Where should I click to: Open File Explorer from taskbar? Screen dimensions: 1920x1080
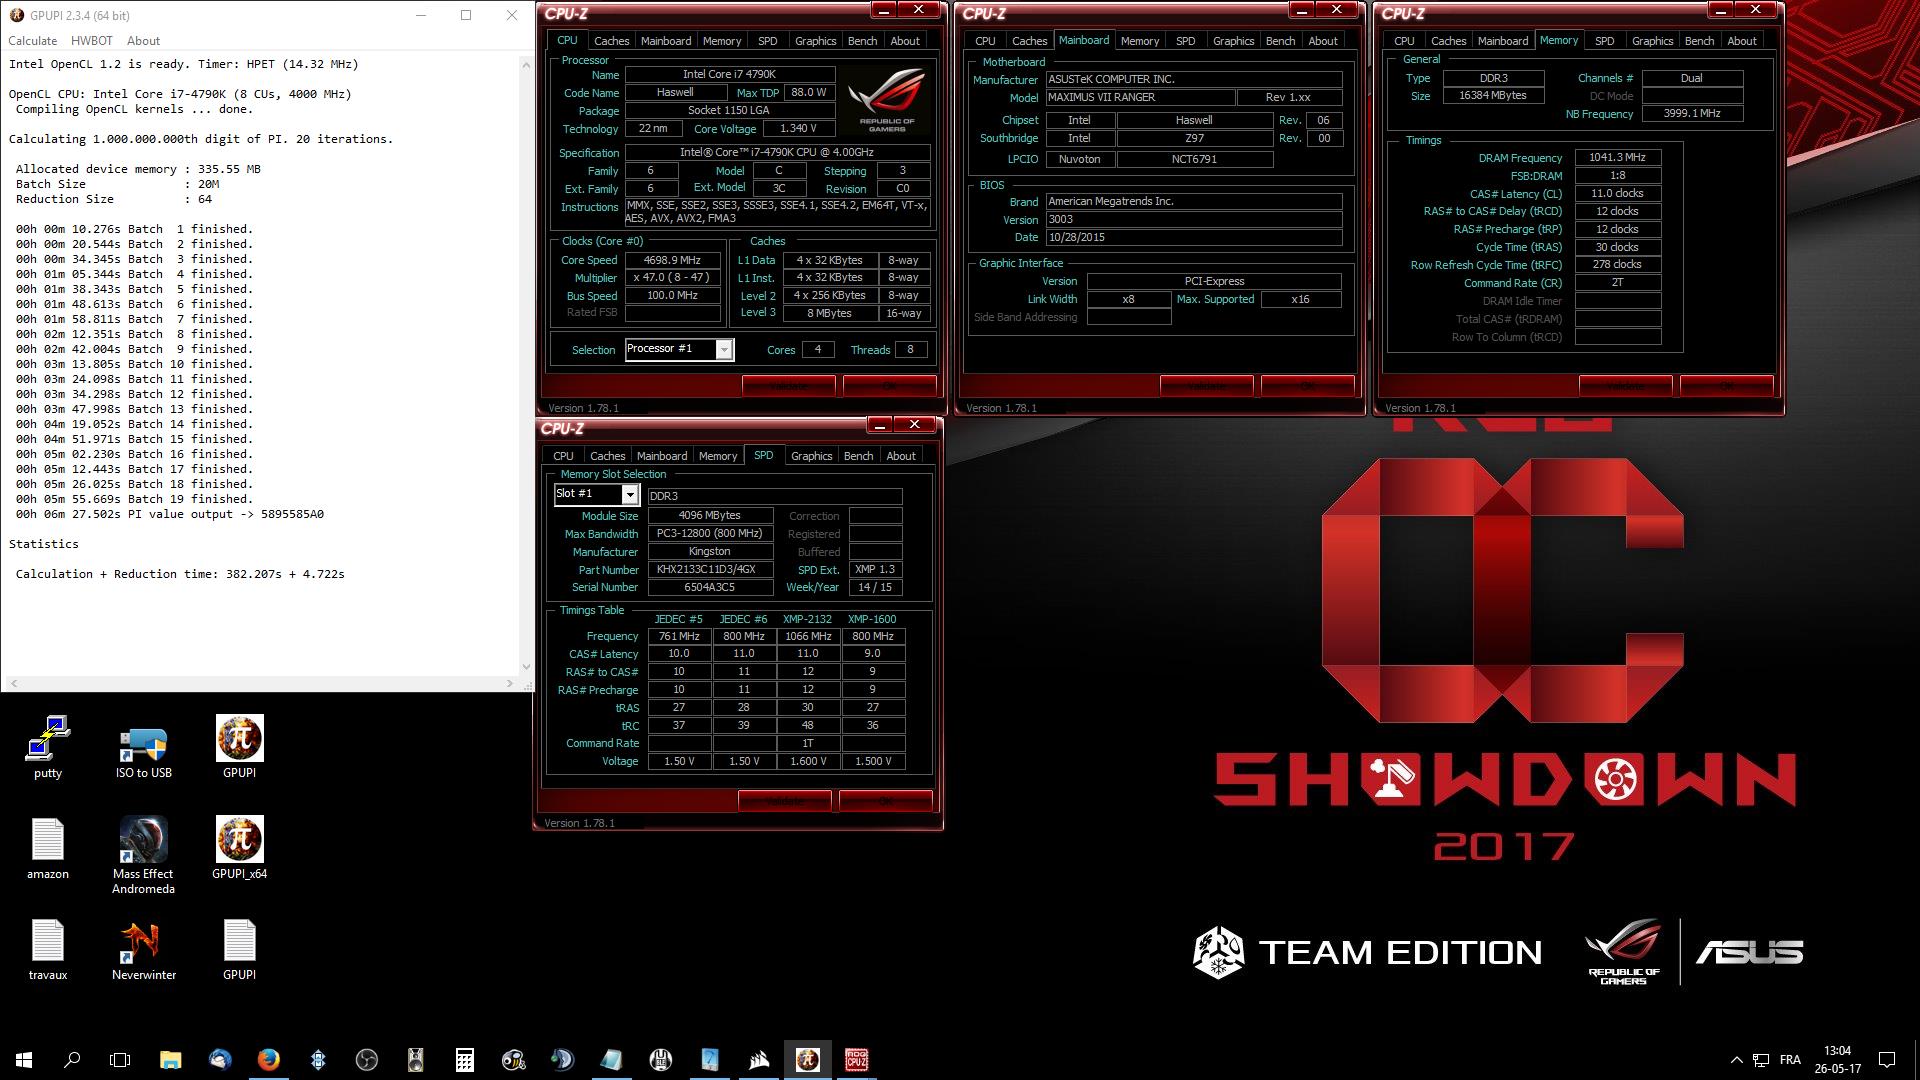(170, 1059)
